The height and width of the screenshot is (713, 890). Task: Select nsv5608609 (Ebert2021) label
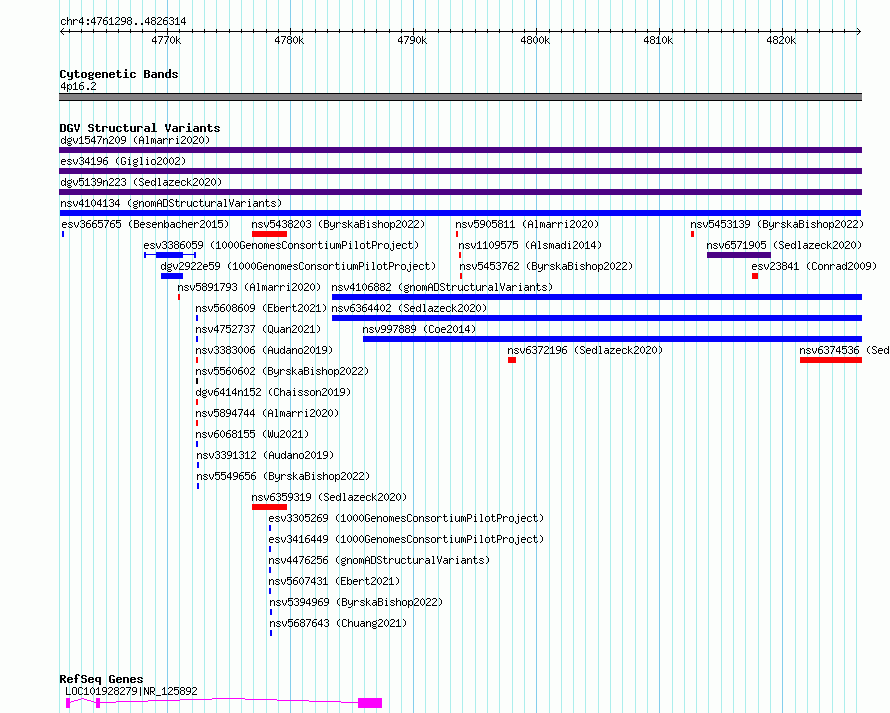point(261,308)
